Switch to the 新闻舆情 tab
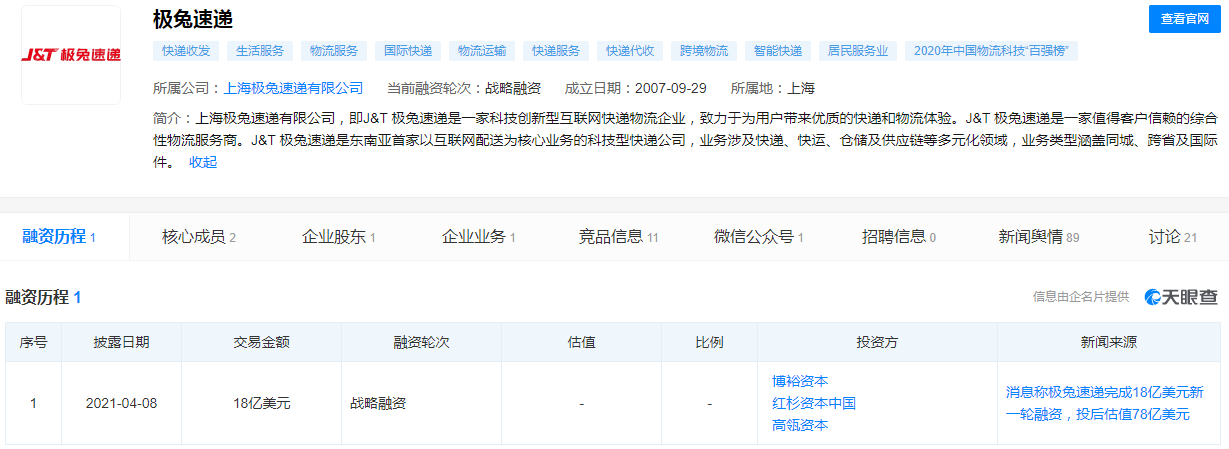Screen dimensions: 1229x449 click(1039, 237)
